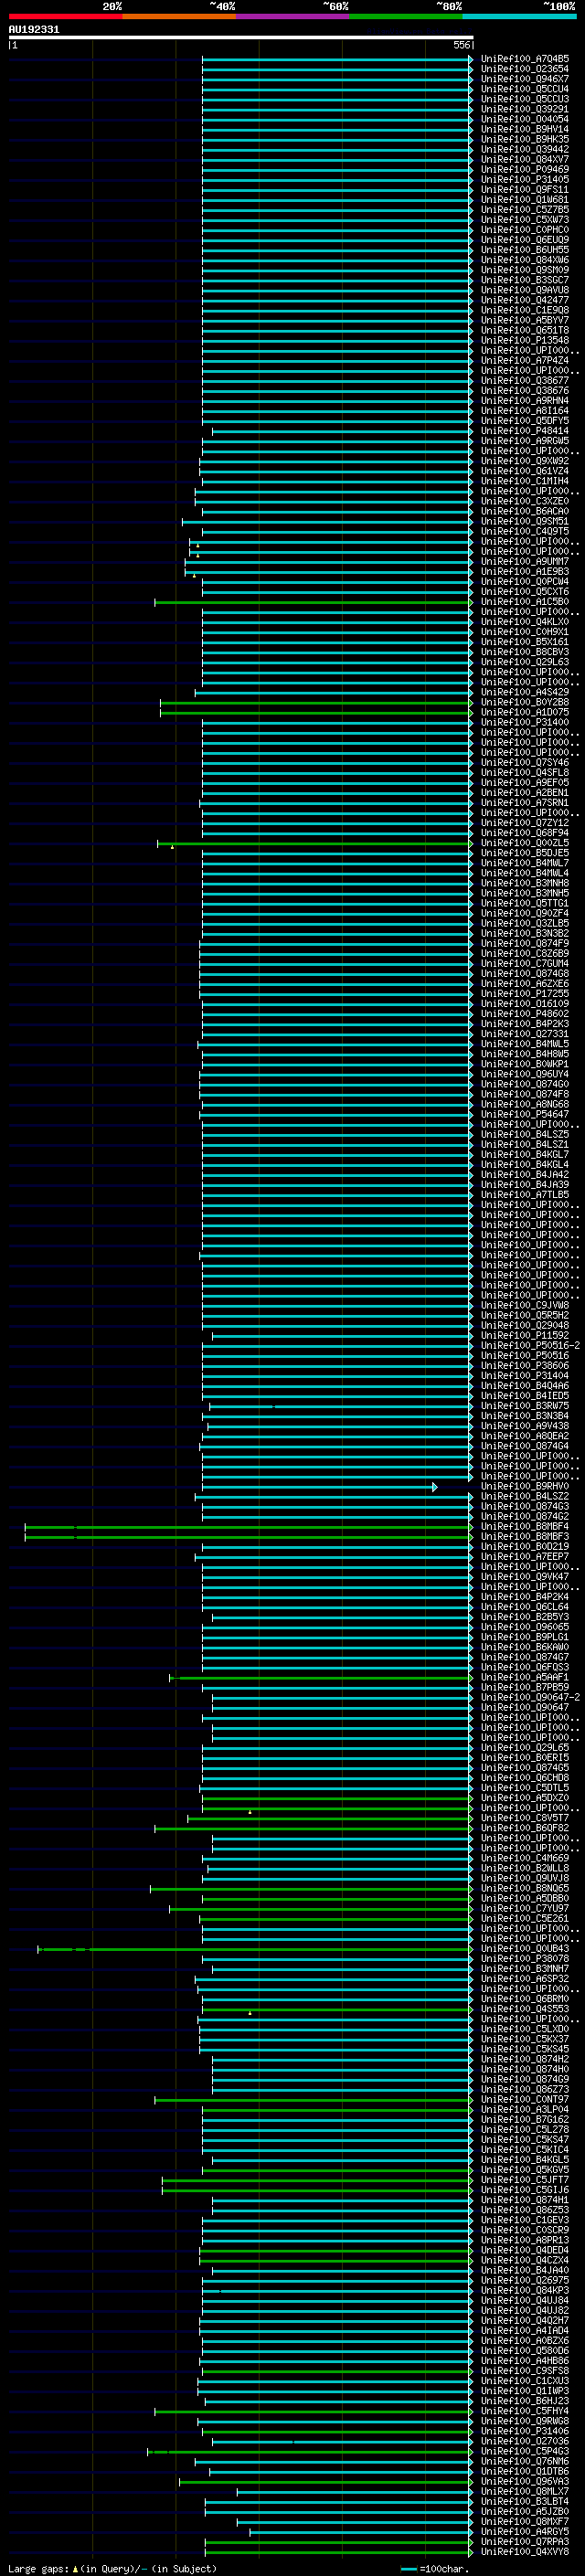The width and height of the screenshot is (585, 2576).
Task: Click the UniRef100_B4LSZ2 label
Action: [525, 1496]
